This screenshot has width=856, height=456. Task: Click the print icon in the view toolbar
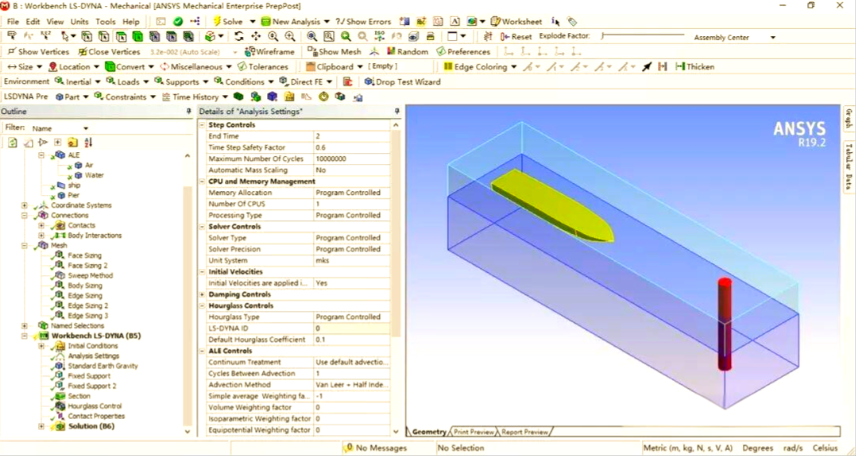tap(430, 37)
